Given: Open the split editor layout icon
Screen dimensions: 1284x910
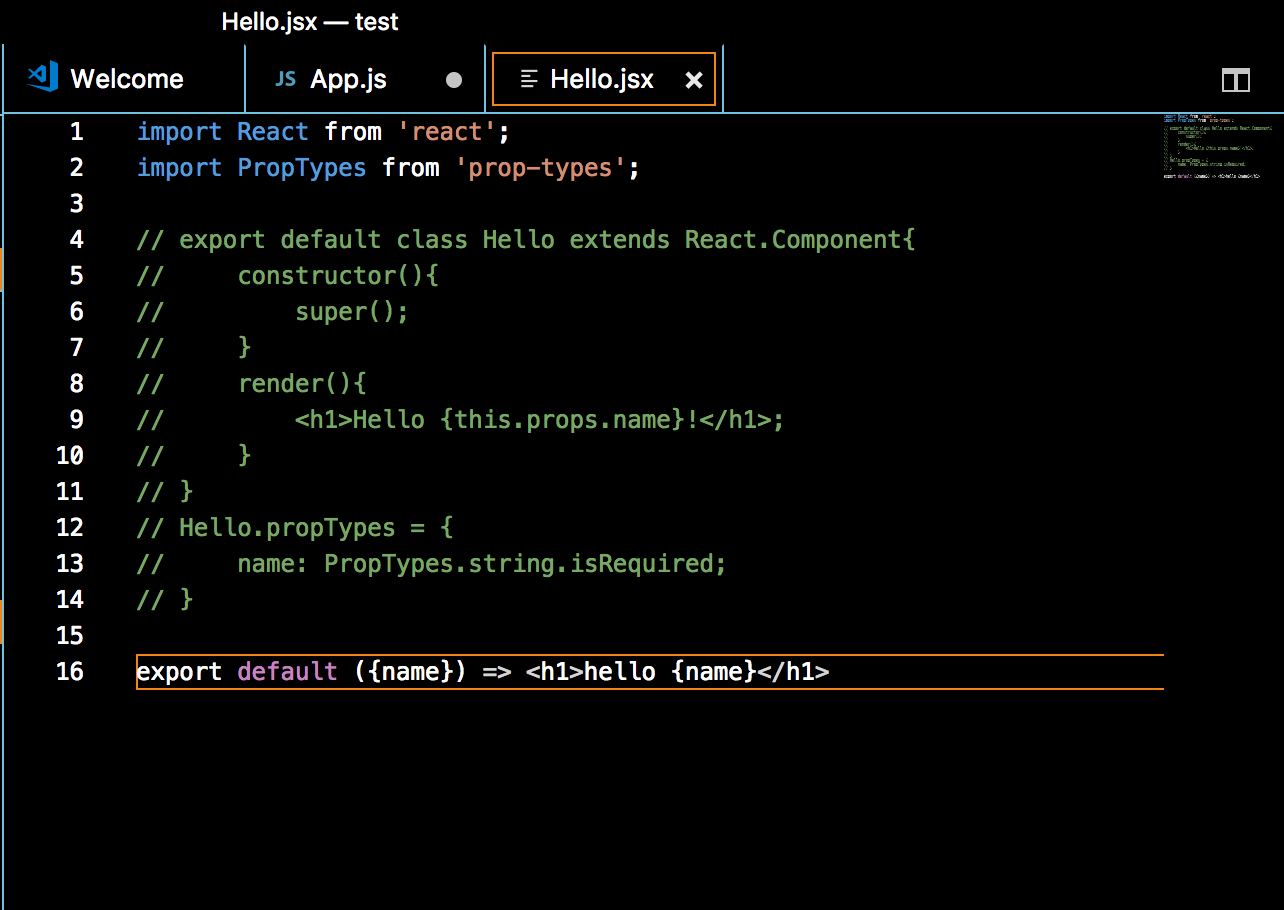Looking at the screenshot, I should click(x=1236, y=78).
